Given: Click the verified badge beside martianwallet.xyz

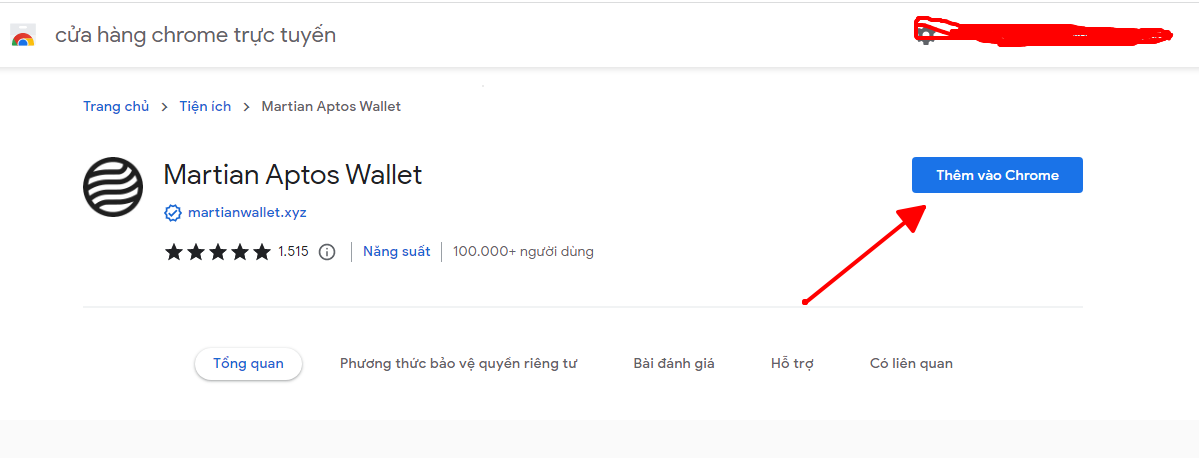Looking at the screenshot, I should (x=173, y=213).
